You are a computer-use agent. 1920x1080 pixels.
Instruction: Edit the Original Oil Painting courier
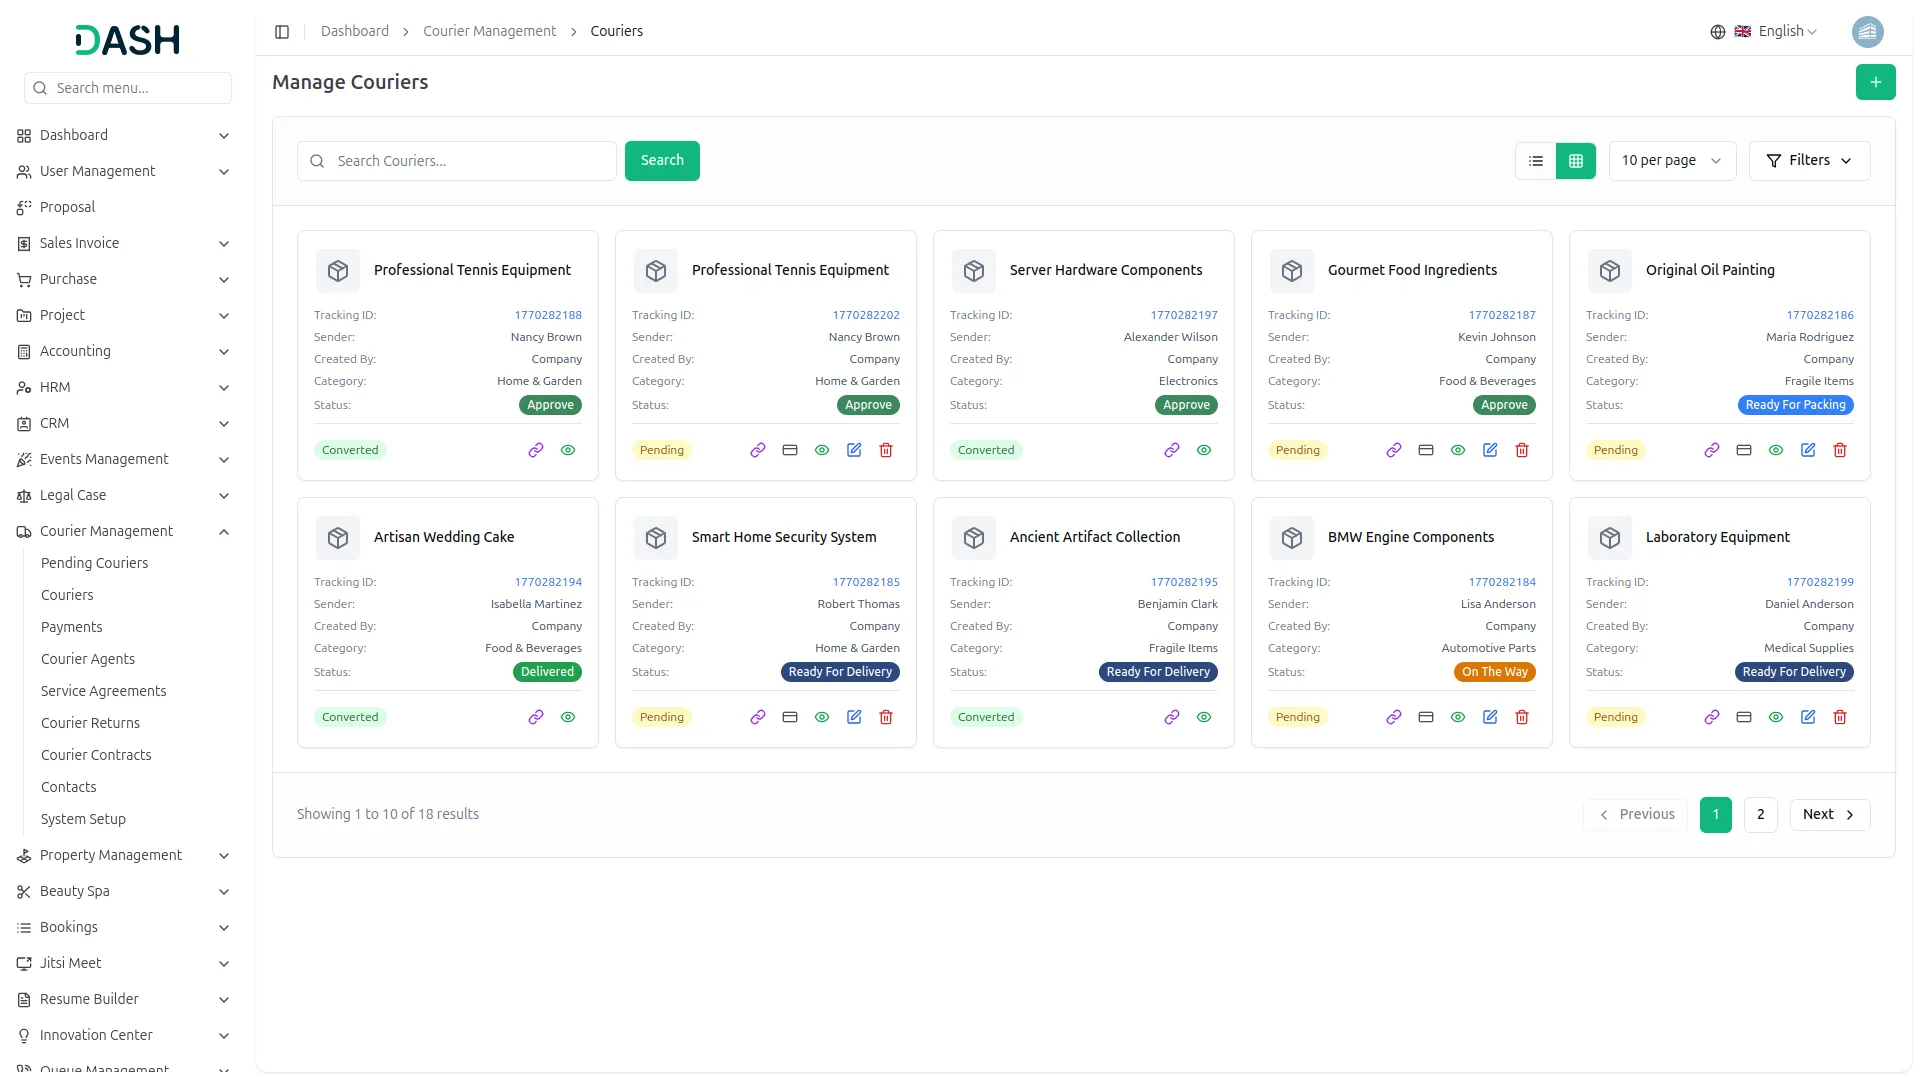tap(1807, 450)
